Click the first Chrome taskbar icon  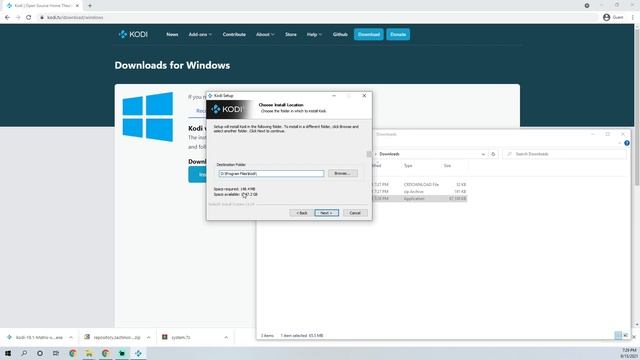point(73,353)
